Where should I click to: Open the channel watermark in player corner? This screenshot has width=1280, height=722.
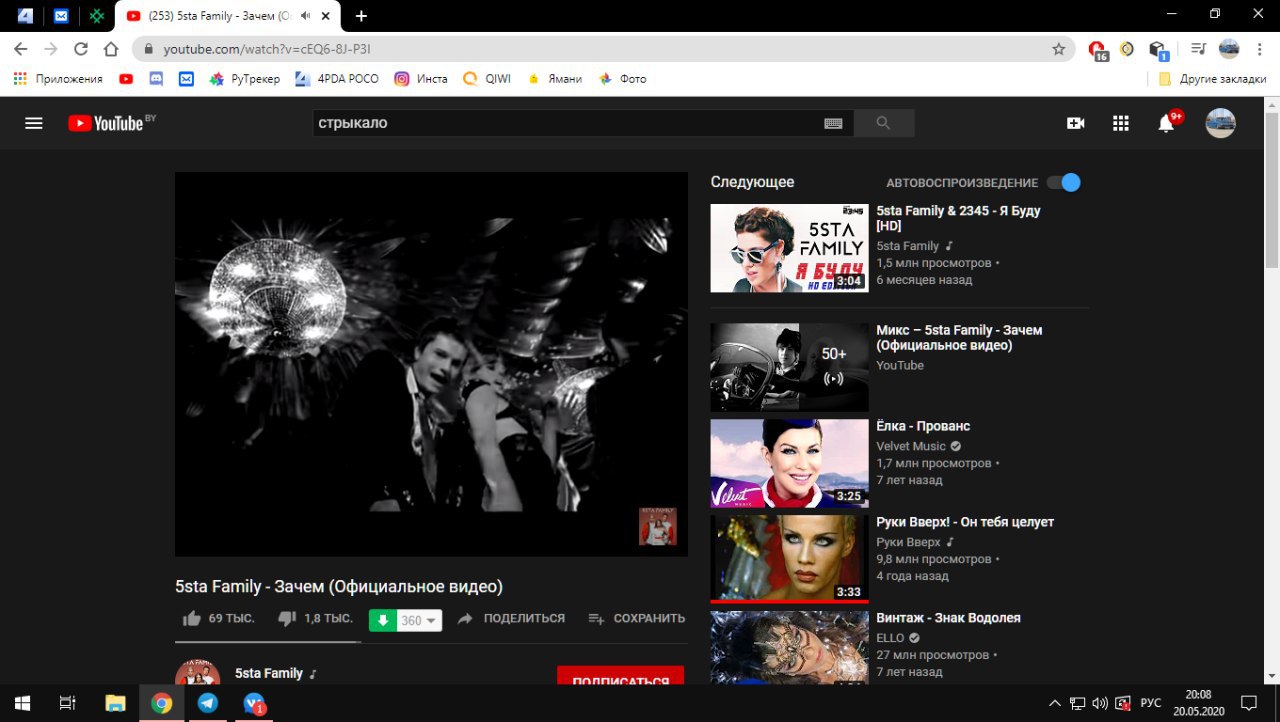click(658, 526)
